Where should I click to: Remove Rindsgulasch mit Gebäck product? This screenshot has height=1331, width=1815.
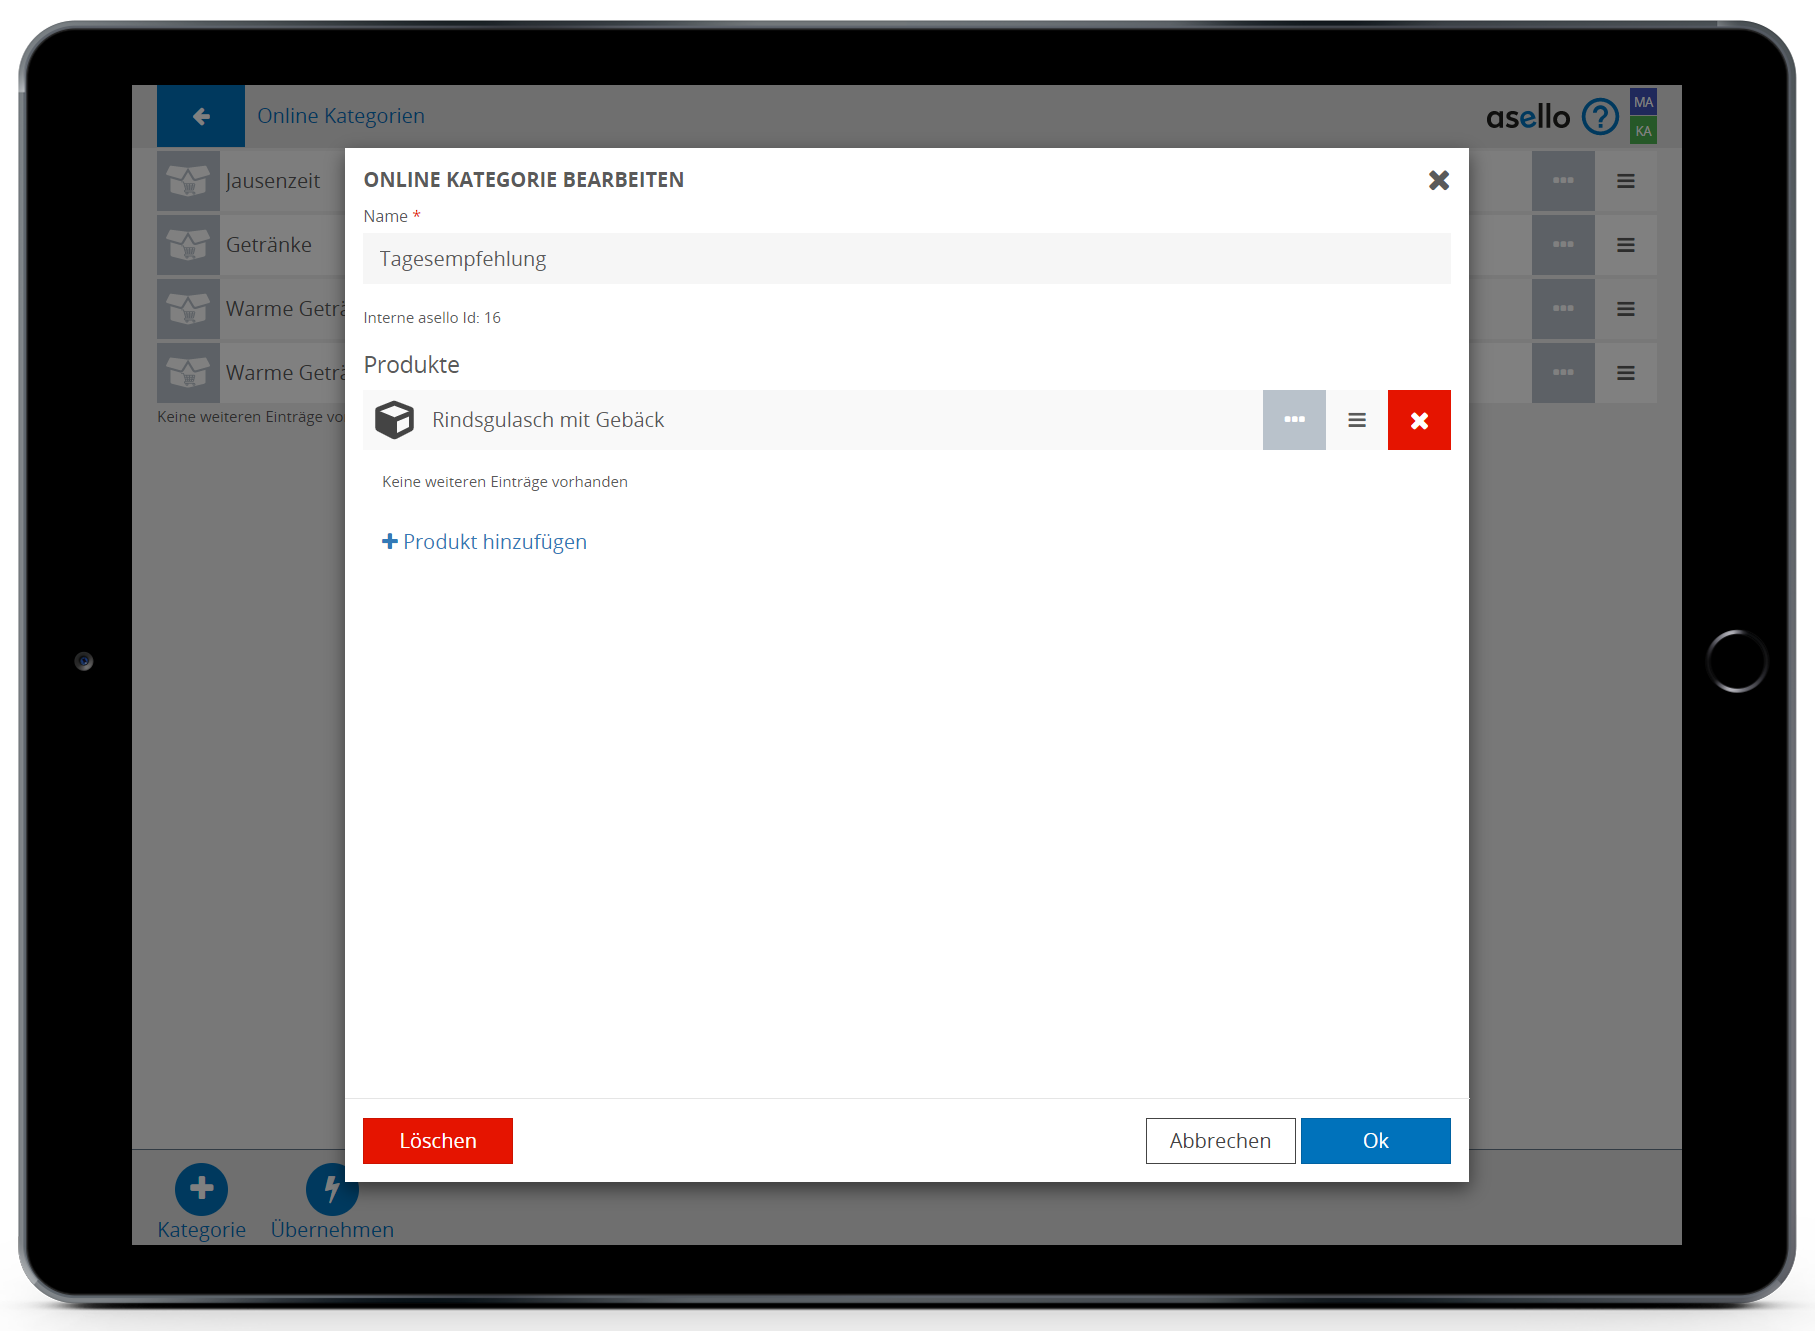1418,421
